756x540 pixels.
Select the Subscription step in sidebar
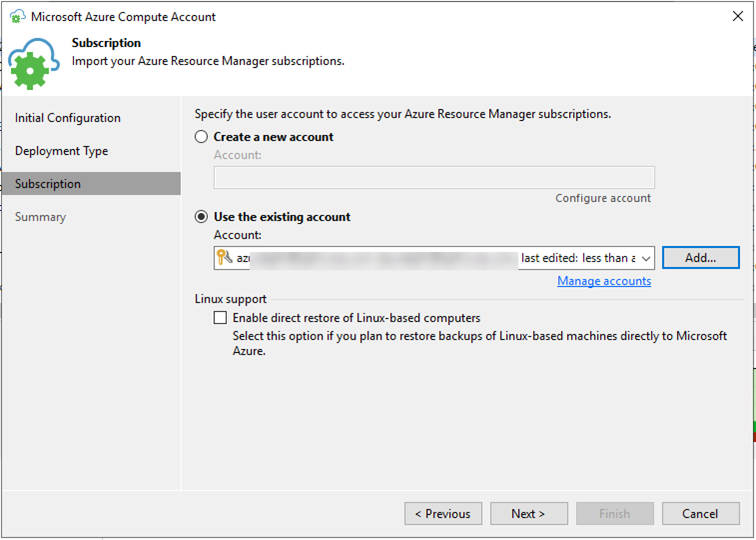click(91, 184)
